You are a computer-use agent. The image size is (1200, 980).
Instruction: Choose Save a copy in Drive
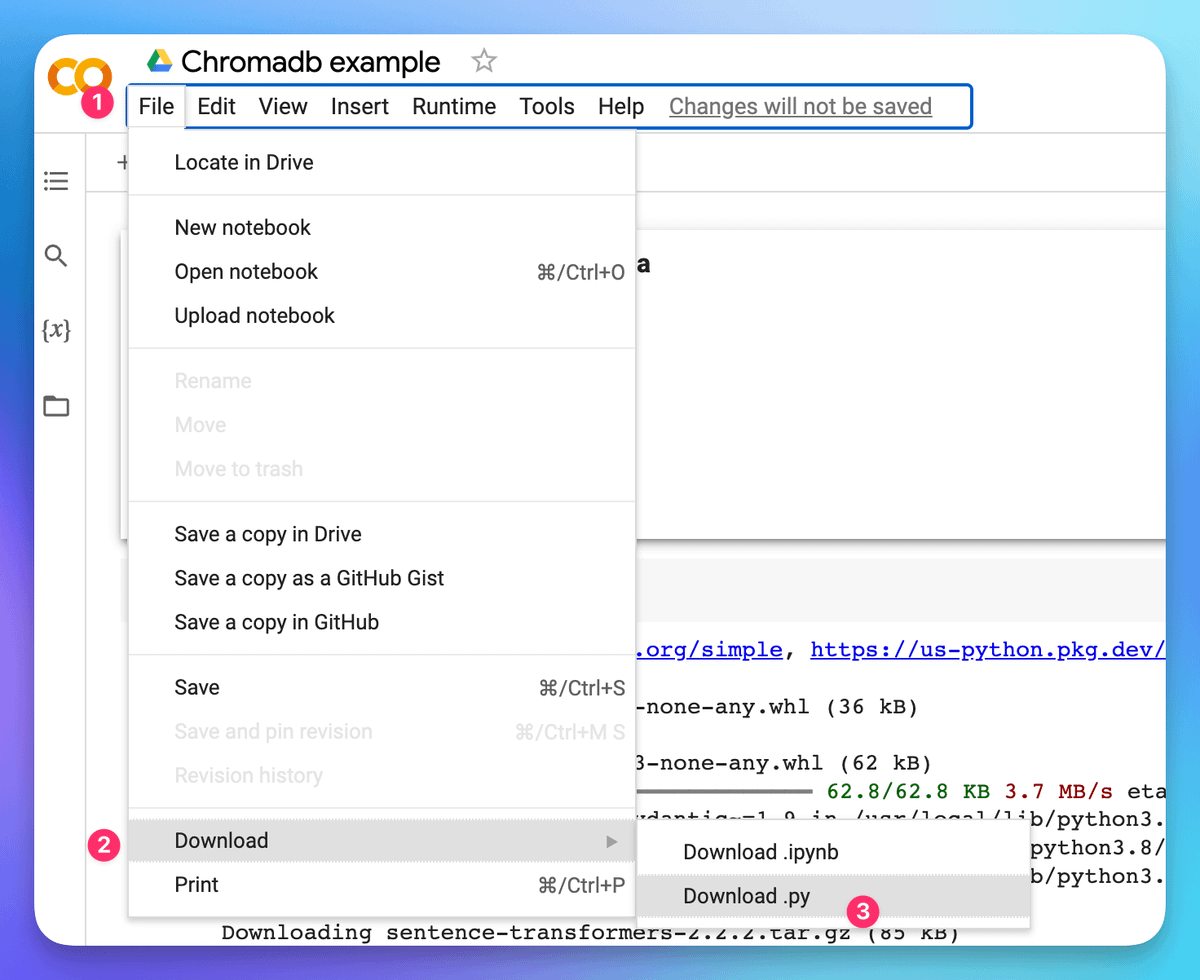268,534
